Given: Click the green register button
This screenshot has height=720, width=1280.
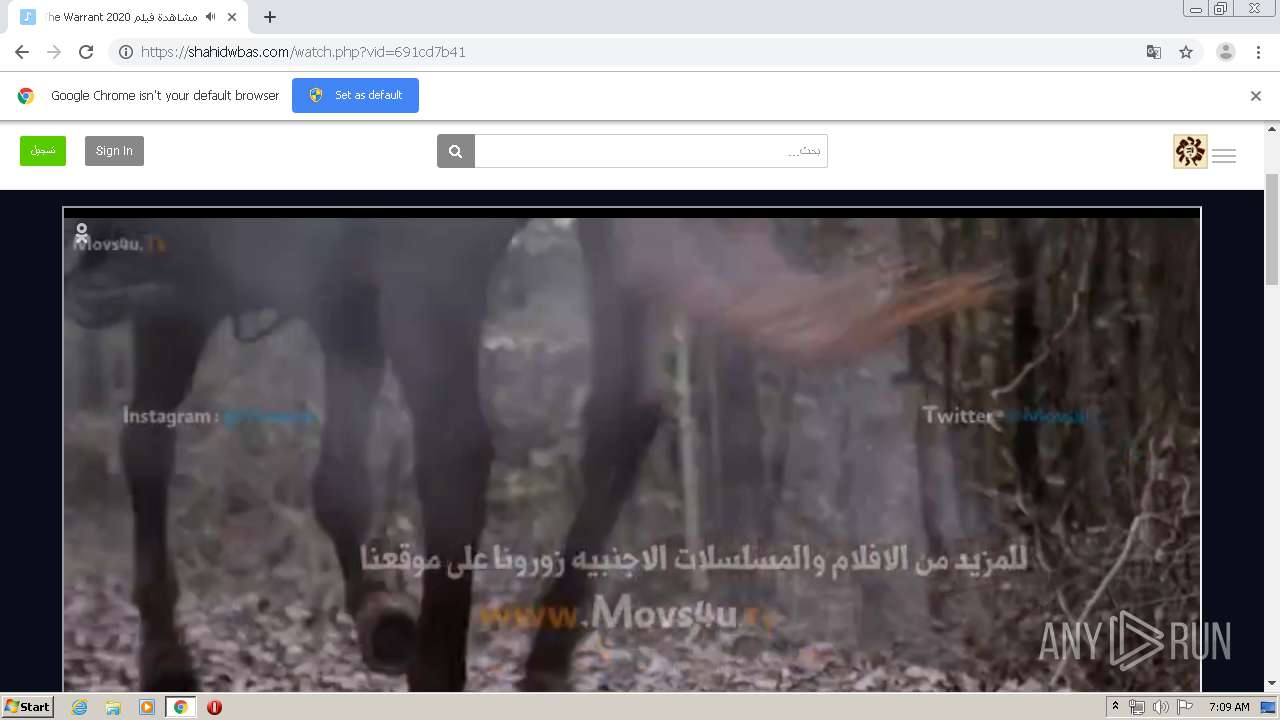Looking at the screenshot, I should point(43,151).
